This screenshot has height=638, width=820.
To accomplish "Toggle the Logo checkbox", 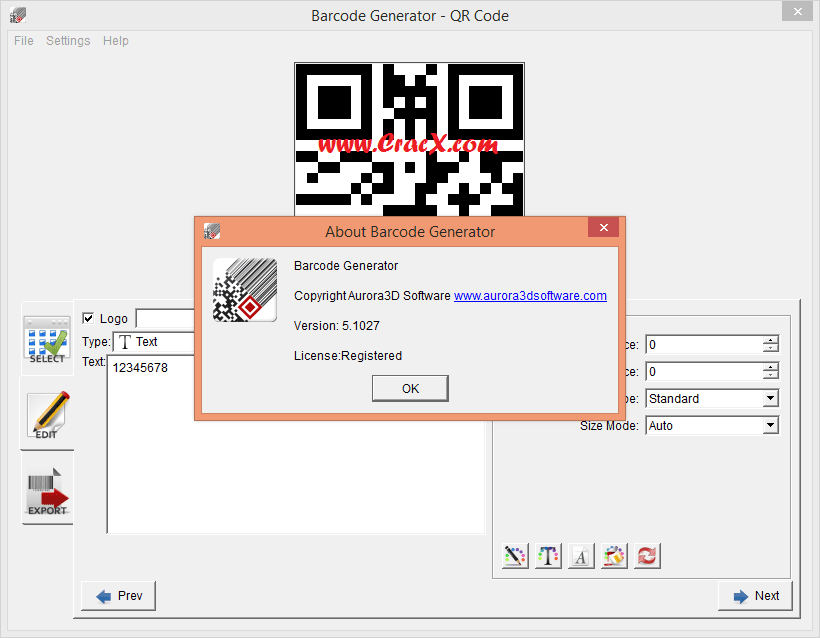I will click(x=88, y=318).
